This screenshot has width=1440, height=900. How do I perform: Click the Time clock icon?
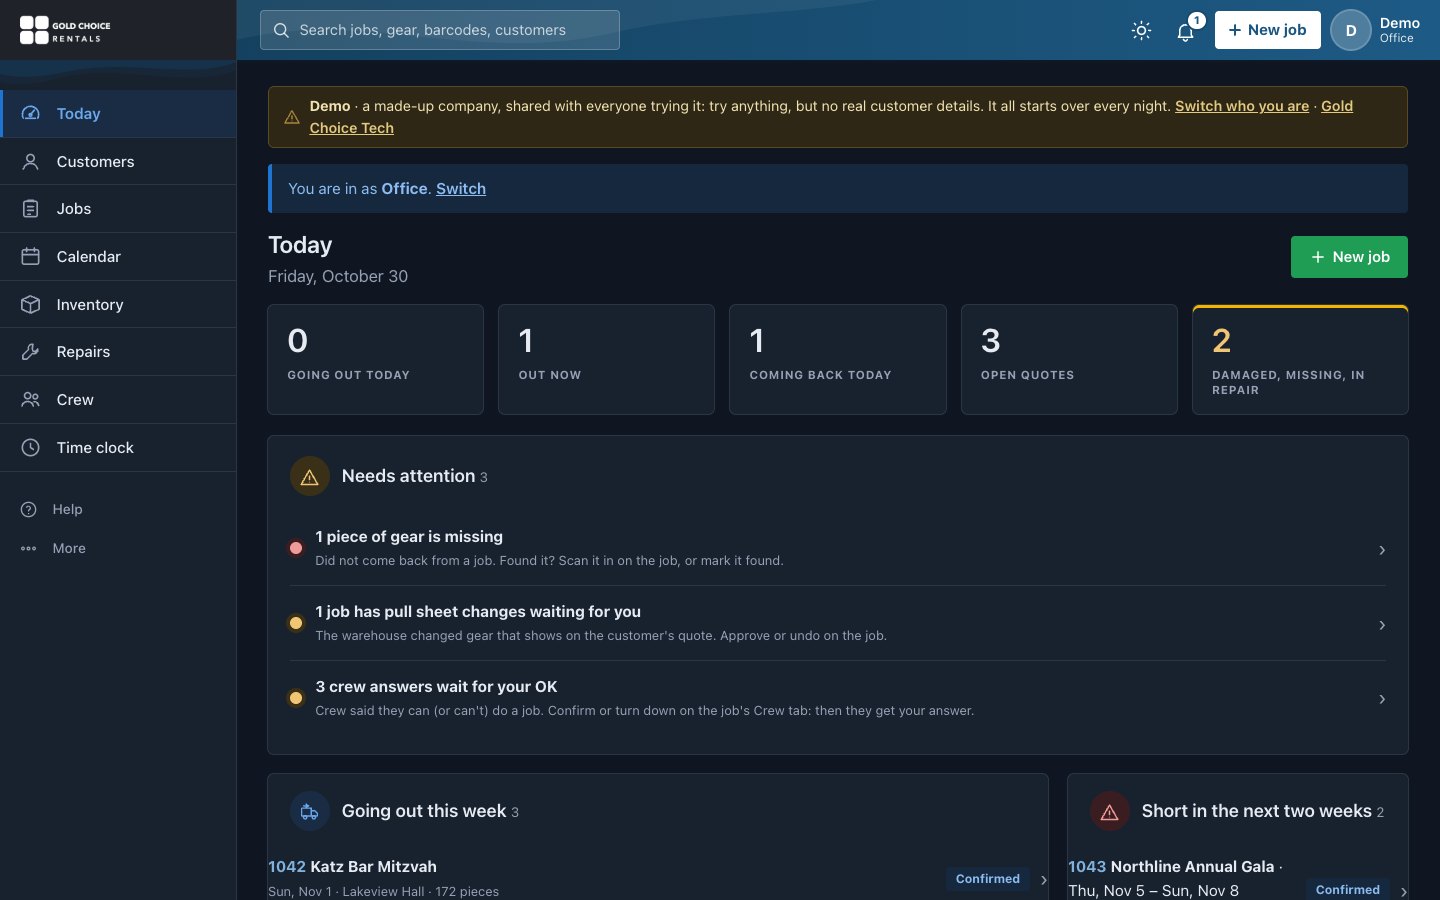[31, 447]
